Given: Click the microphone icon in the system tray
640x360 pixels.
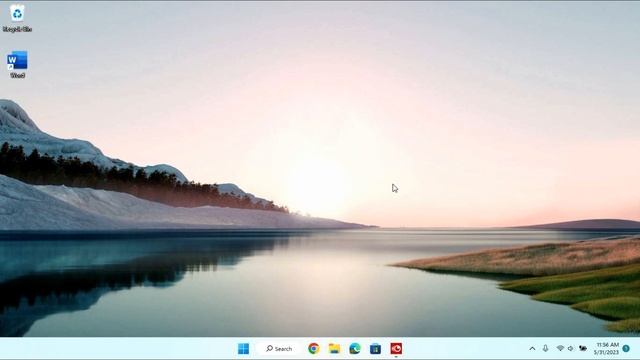Looking at the screenshot, I should tap(546, 348).
